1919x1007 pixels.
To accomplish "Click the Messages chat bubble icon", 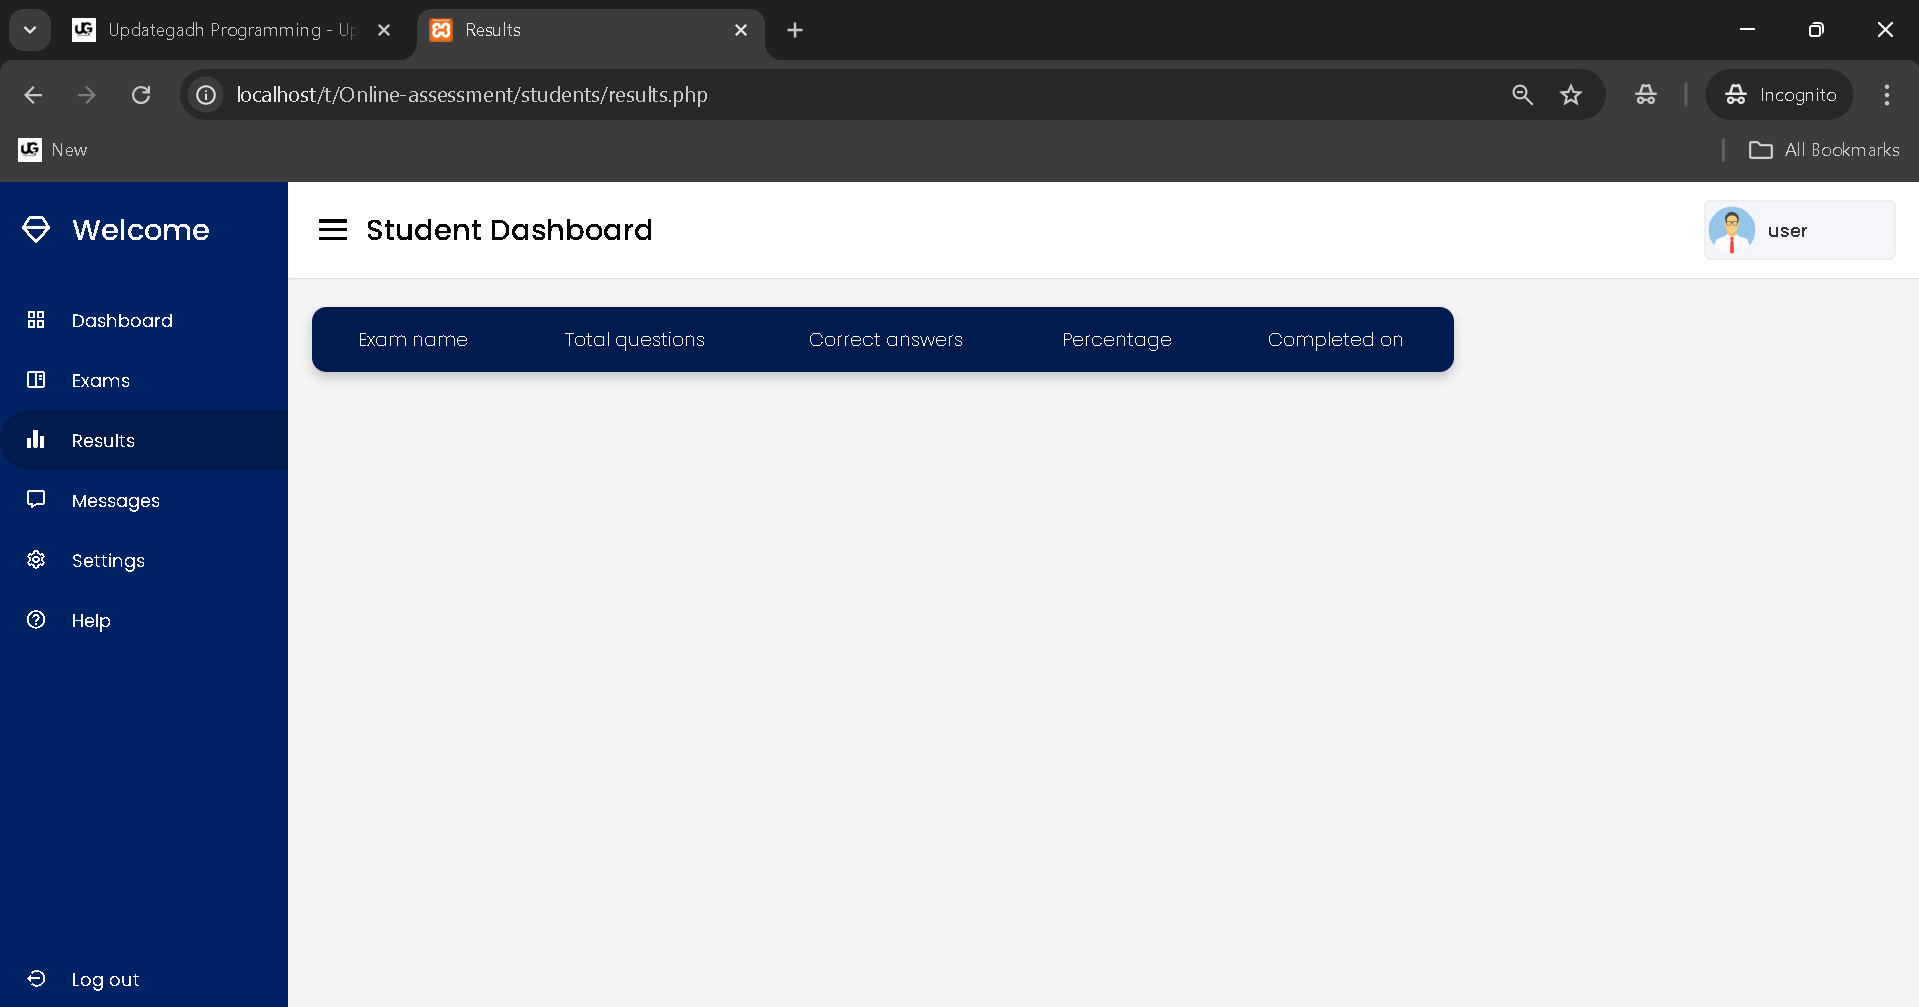I will (36, 499).
